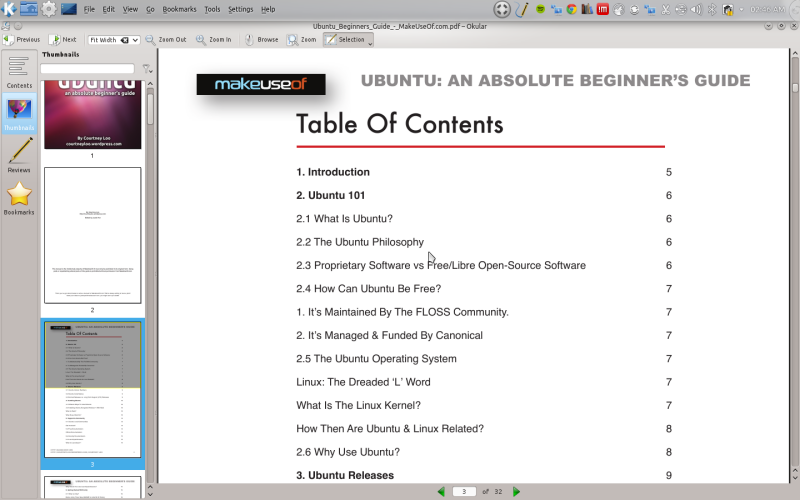Click green previous-page arrow in bottom bar
Viewport: 800px width, 500px height.
441,491
